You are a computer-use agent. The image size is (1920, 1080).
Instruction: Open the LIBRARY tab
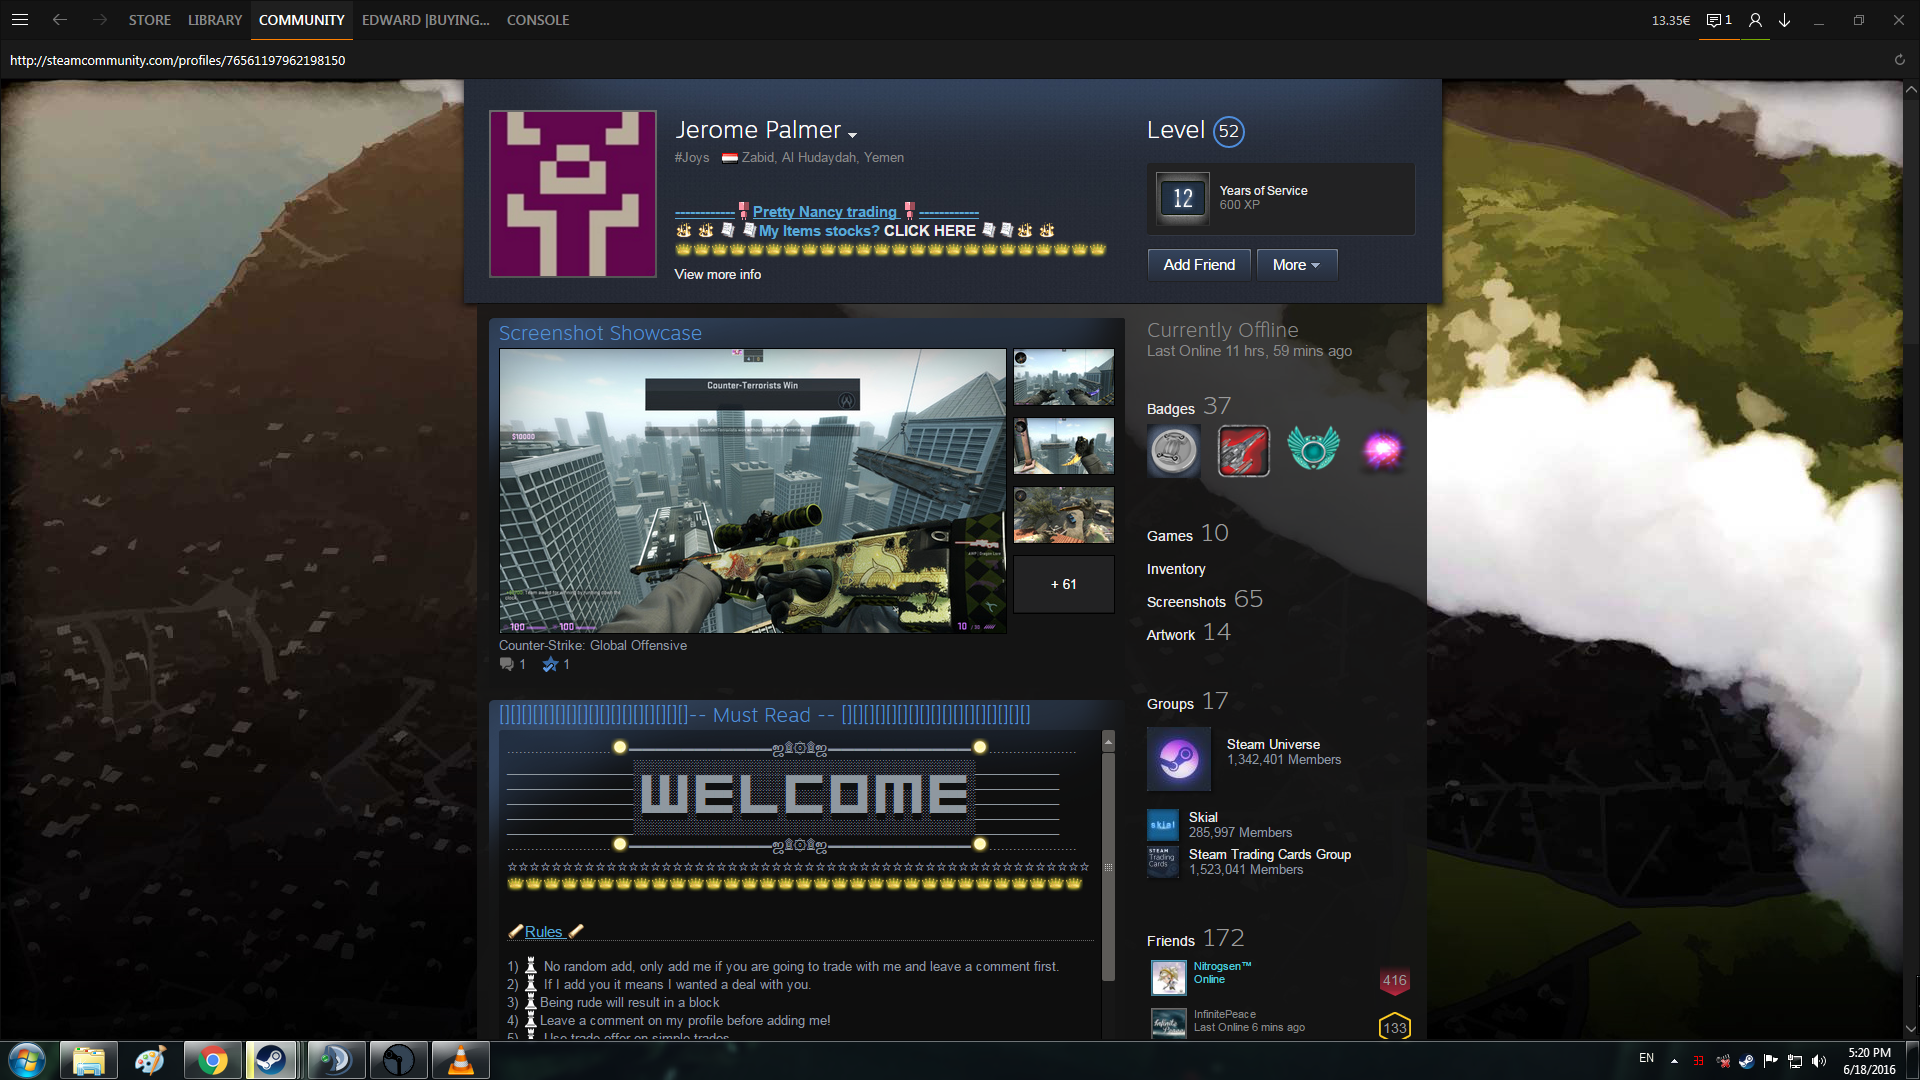coord(215,20)
